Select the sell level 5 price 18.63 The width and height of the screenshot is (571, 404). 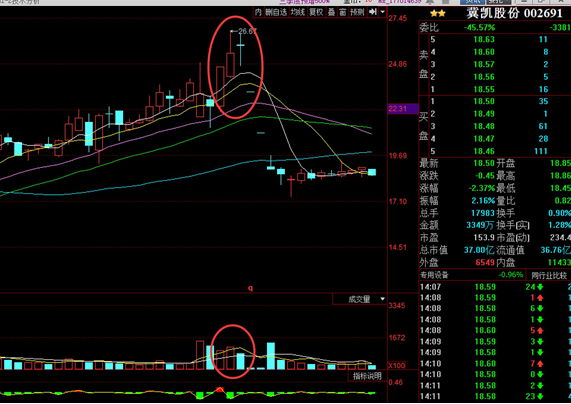pos(484,39)
